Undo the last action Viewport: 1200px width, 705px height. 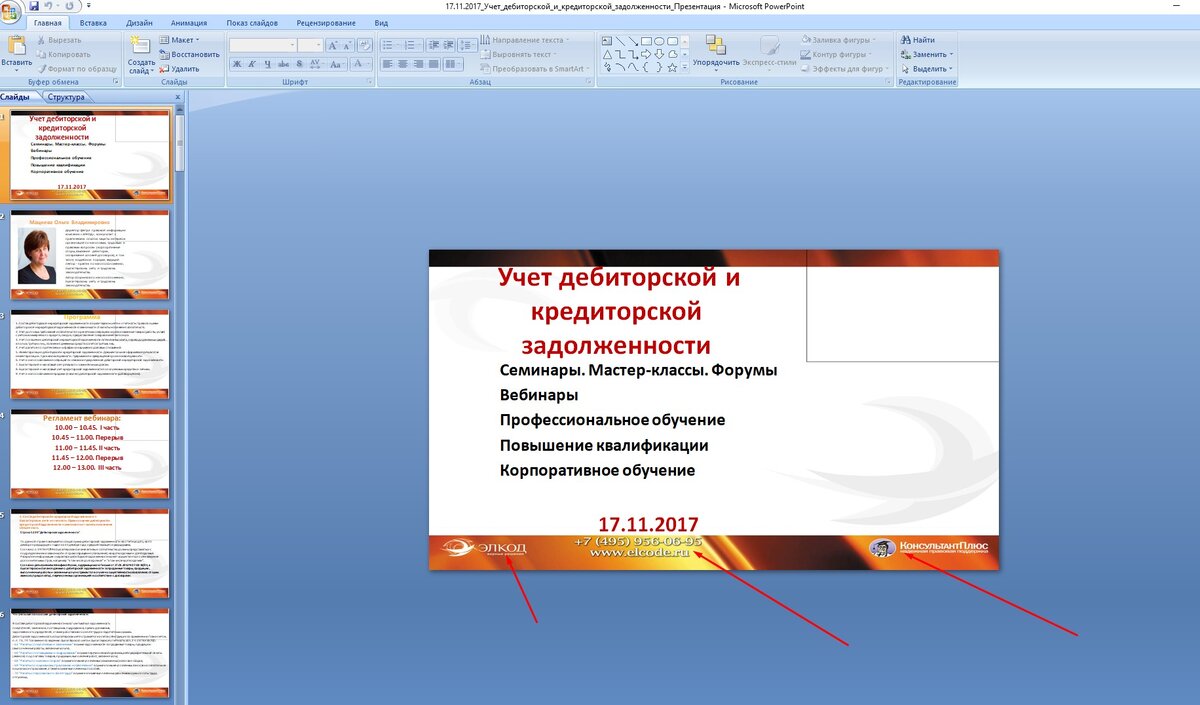click(x=47, y=6)
